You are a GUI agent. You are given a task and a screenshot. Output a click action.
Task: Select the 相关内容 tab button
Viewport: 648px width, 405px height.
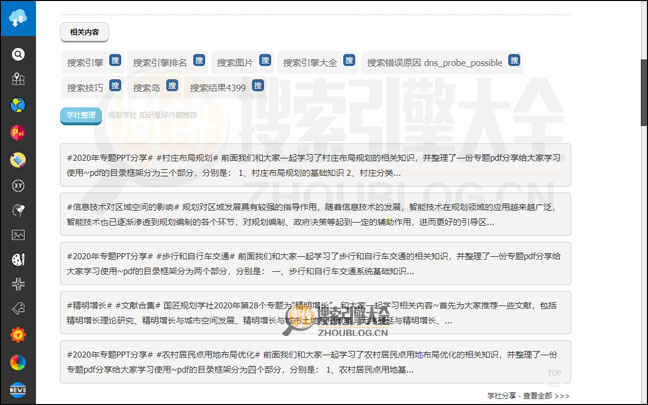point(84,33)
